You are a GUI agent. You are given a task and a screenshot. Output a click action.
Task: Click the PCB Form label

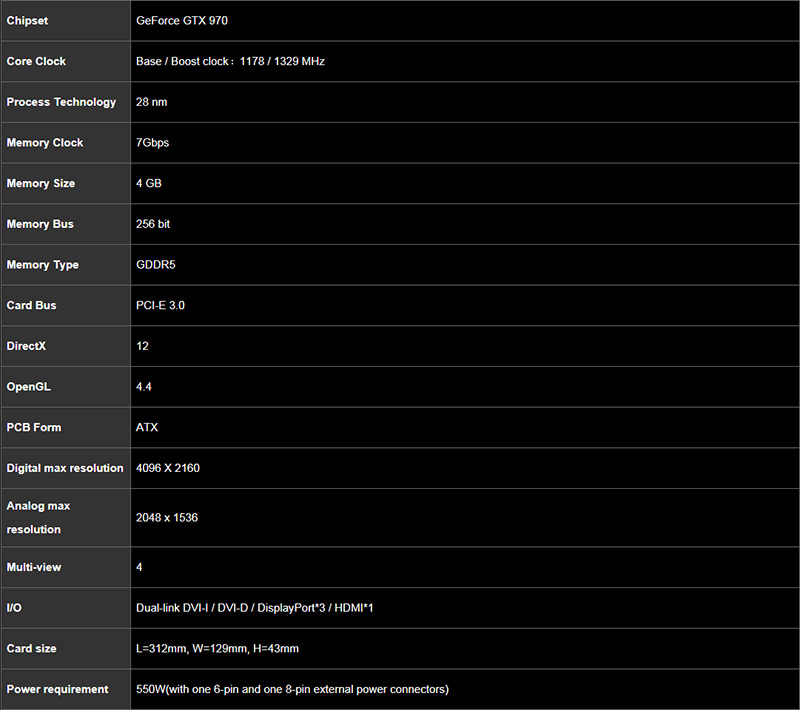click(34, 427)
